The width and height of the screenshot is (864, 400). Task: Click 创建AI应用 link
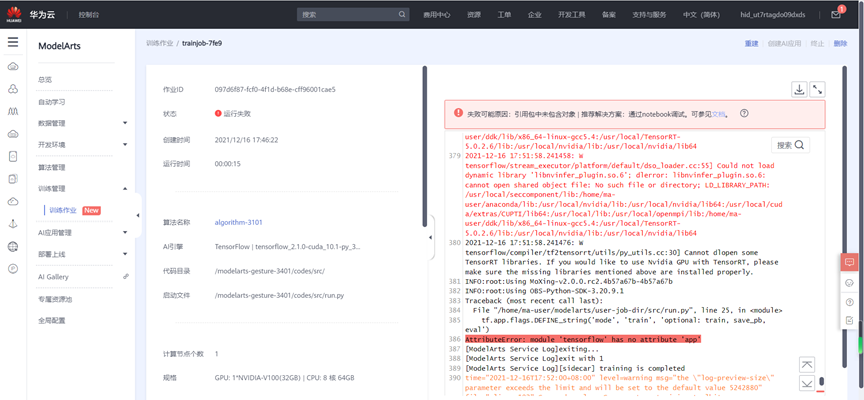pyautogui.click(x=784, y=44)
